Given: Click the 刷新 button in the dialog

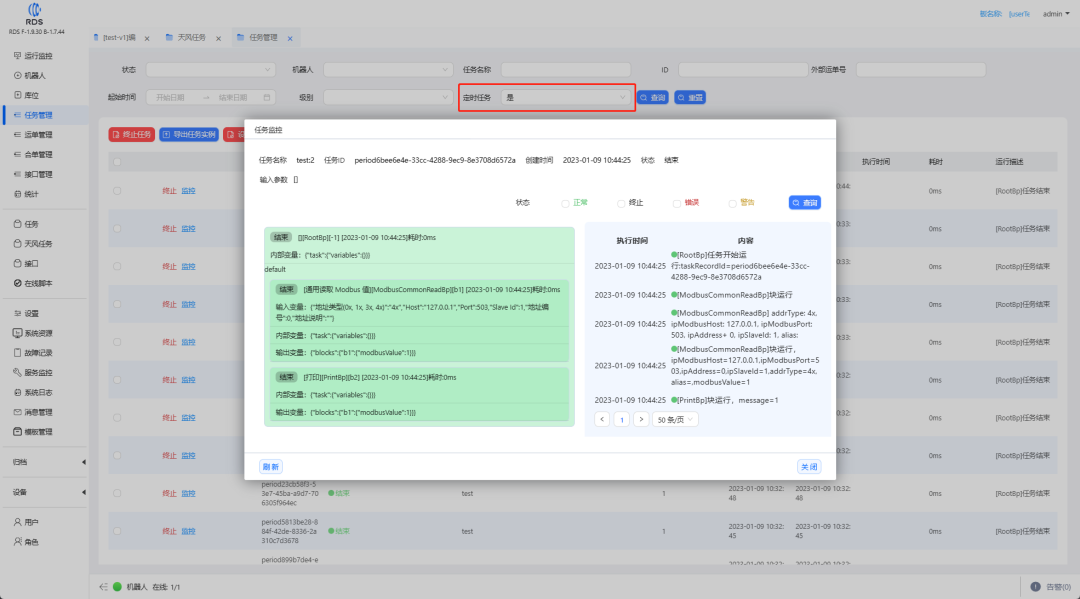Looking at the screenshot, I should pyautogui.click(x=270, y=467).
